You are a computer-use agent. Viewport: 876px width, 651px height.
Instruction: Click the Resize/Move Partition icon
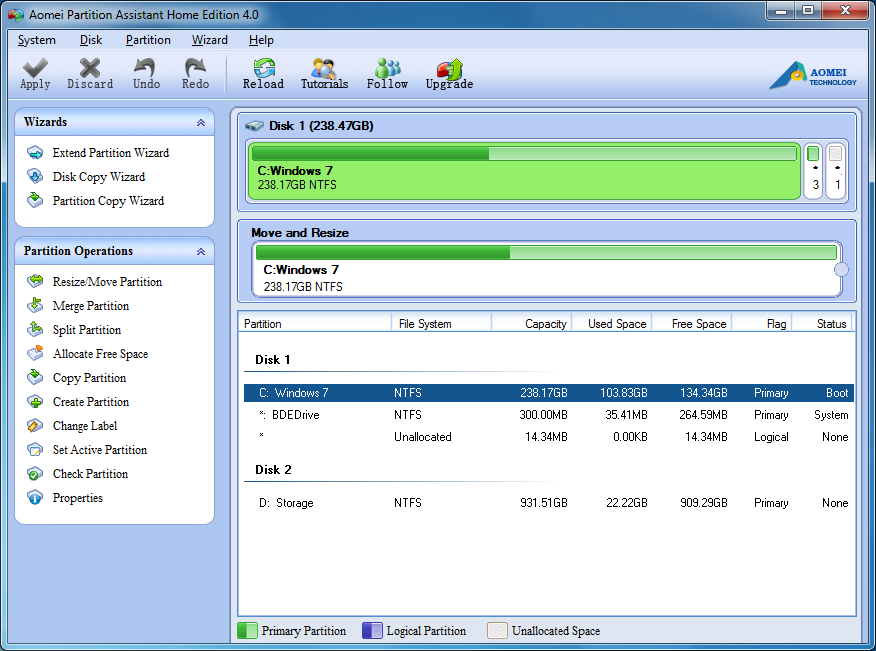[x=35, y=281]
